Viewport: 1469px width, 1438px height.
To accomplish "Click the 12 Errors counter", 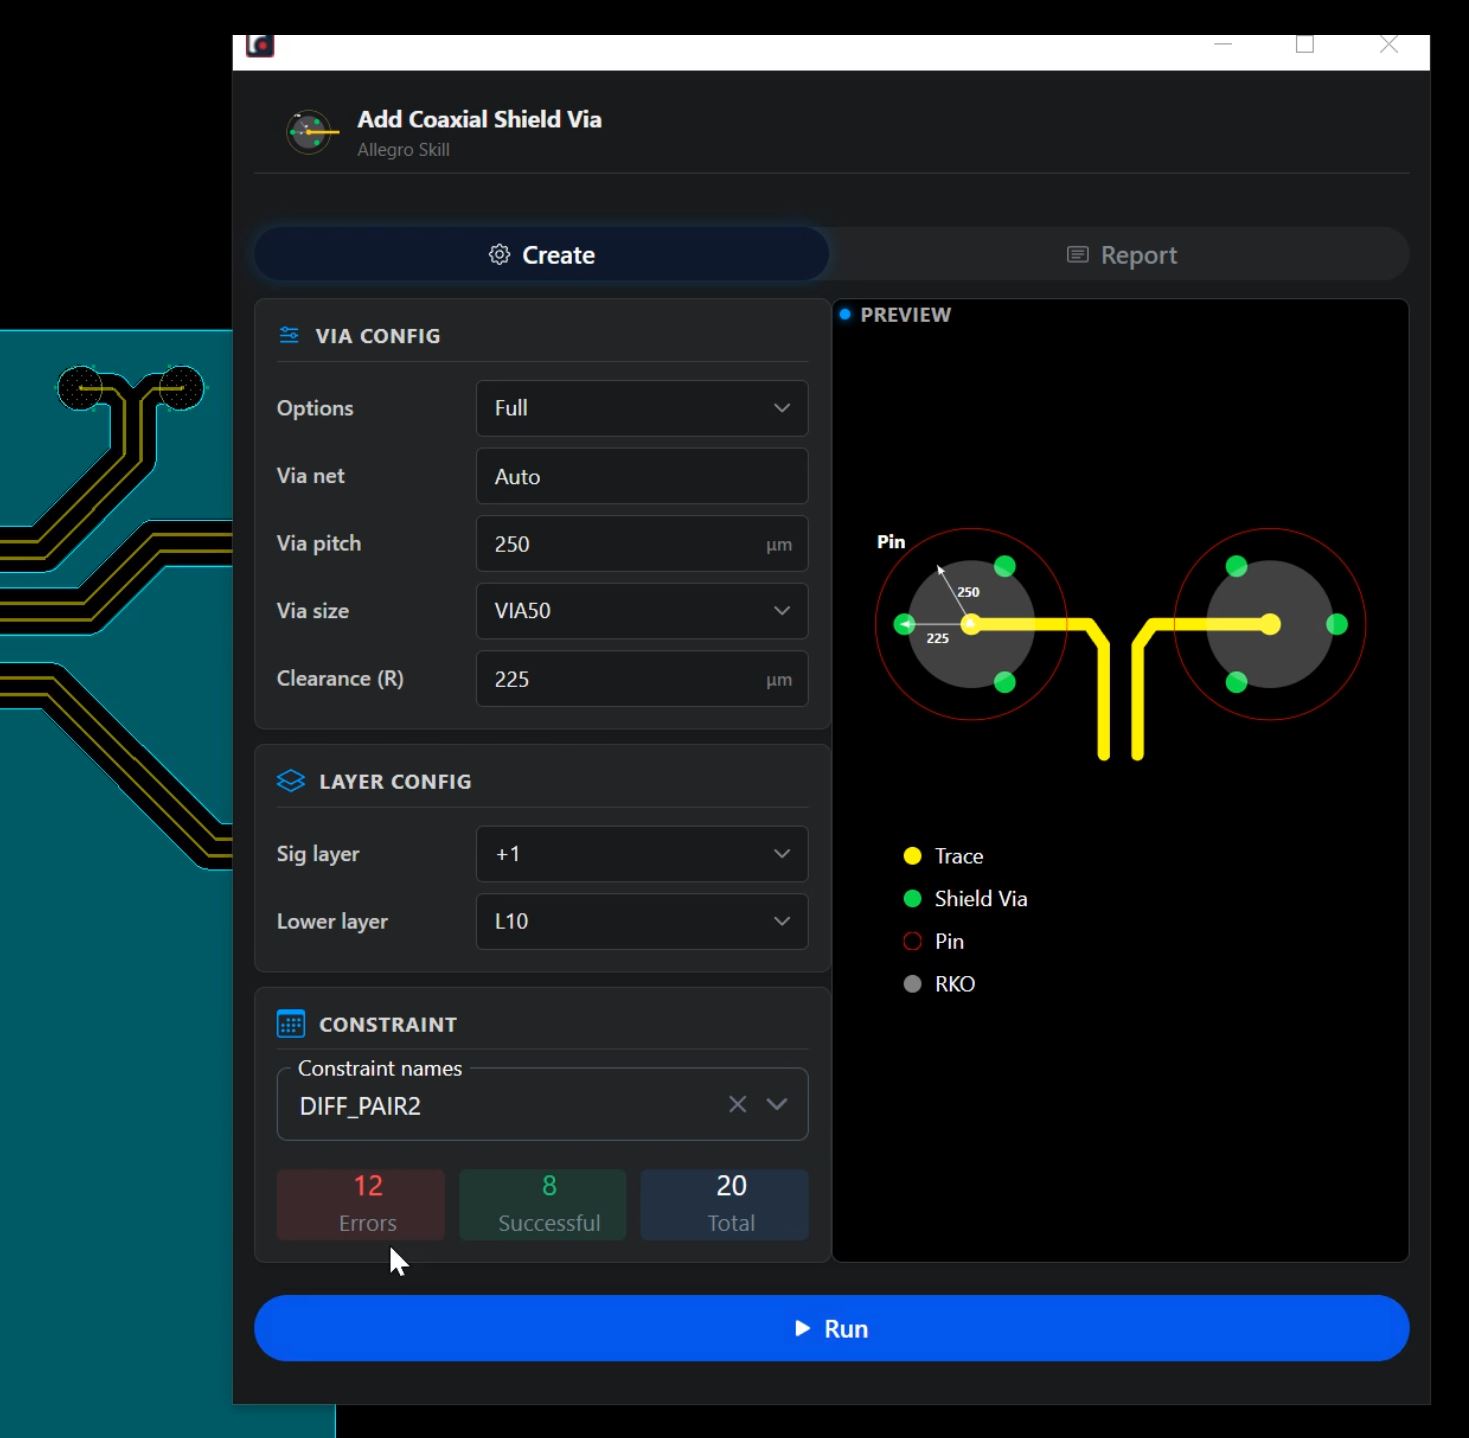I will (361, 1204).
